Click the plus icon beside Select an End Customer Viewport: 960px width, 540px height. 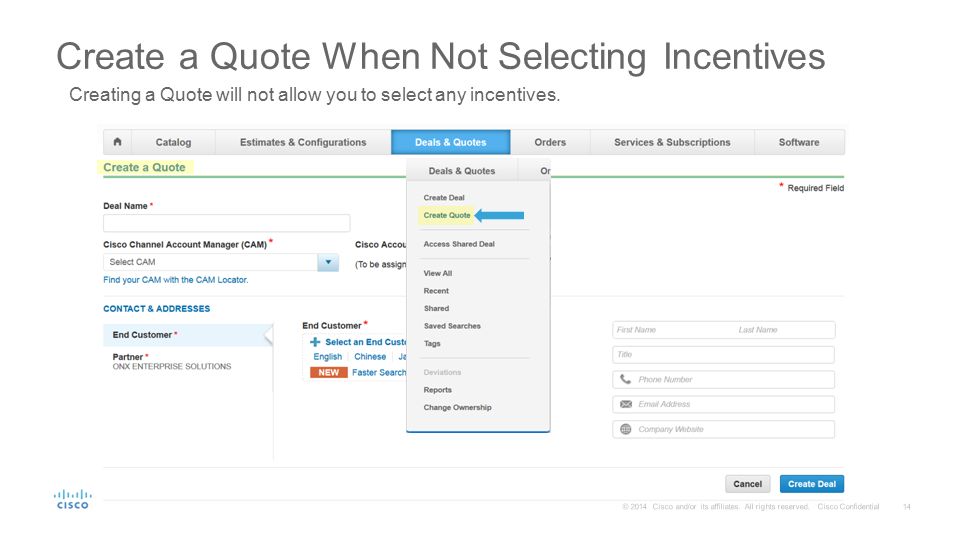pos(315,342)
